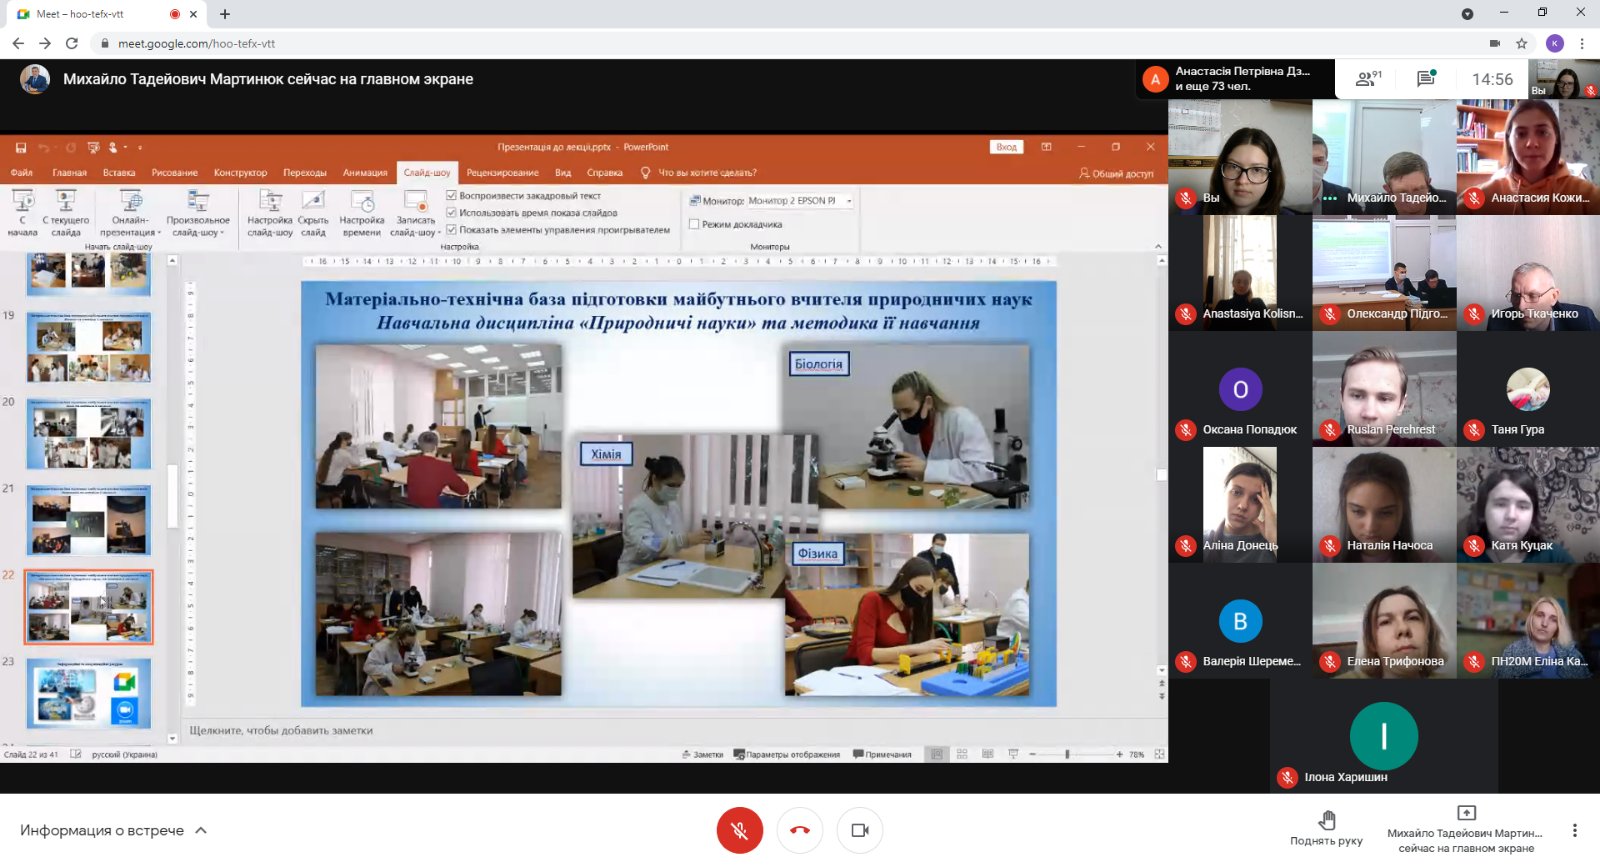Open the Transitions ribbon tab
Image resolution: width=1600 pixels, height=867 pixels.
(305, 173)
